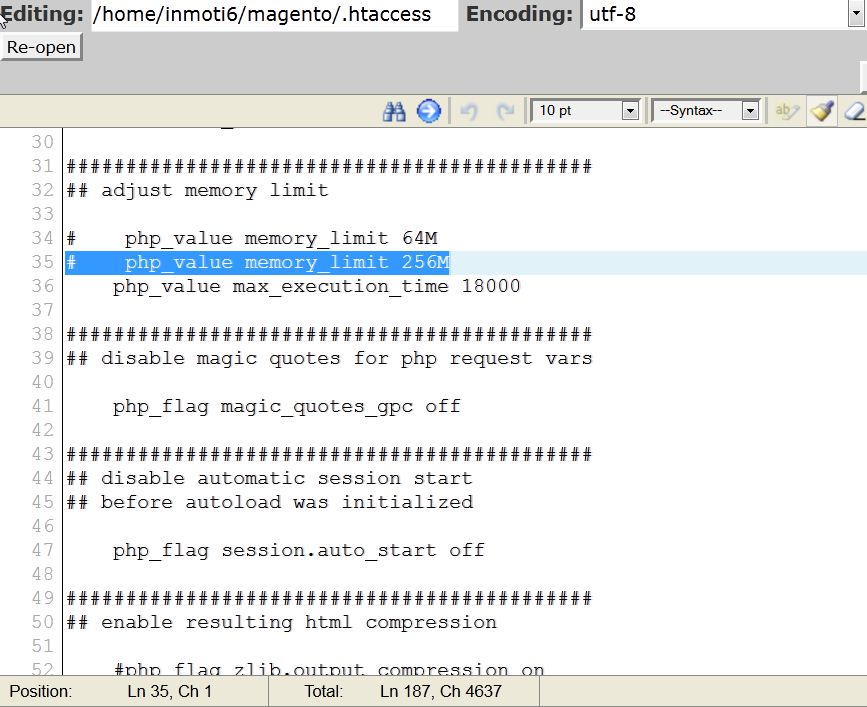Click '## adjust memory limit' comment line
This screenshot has height=707, width=867.
(197, 190)
